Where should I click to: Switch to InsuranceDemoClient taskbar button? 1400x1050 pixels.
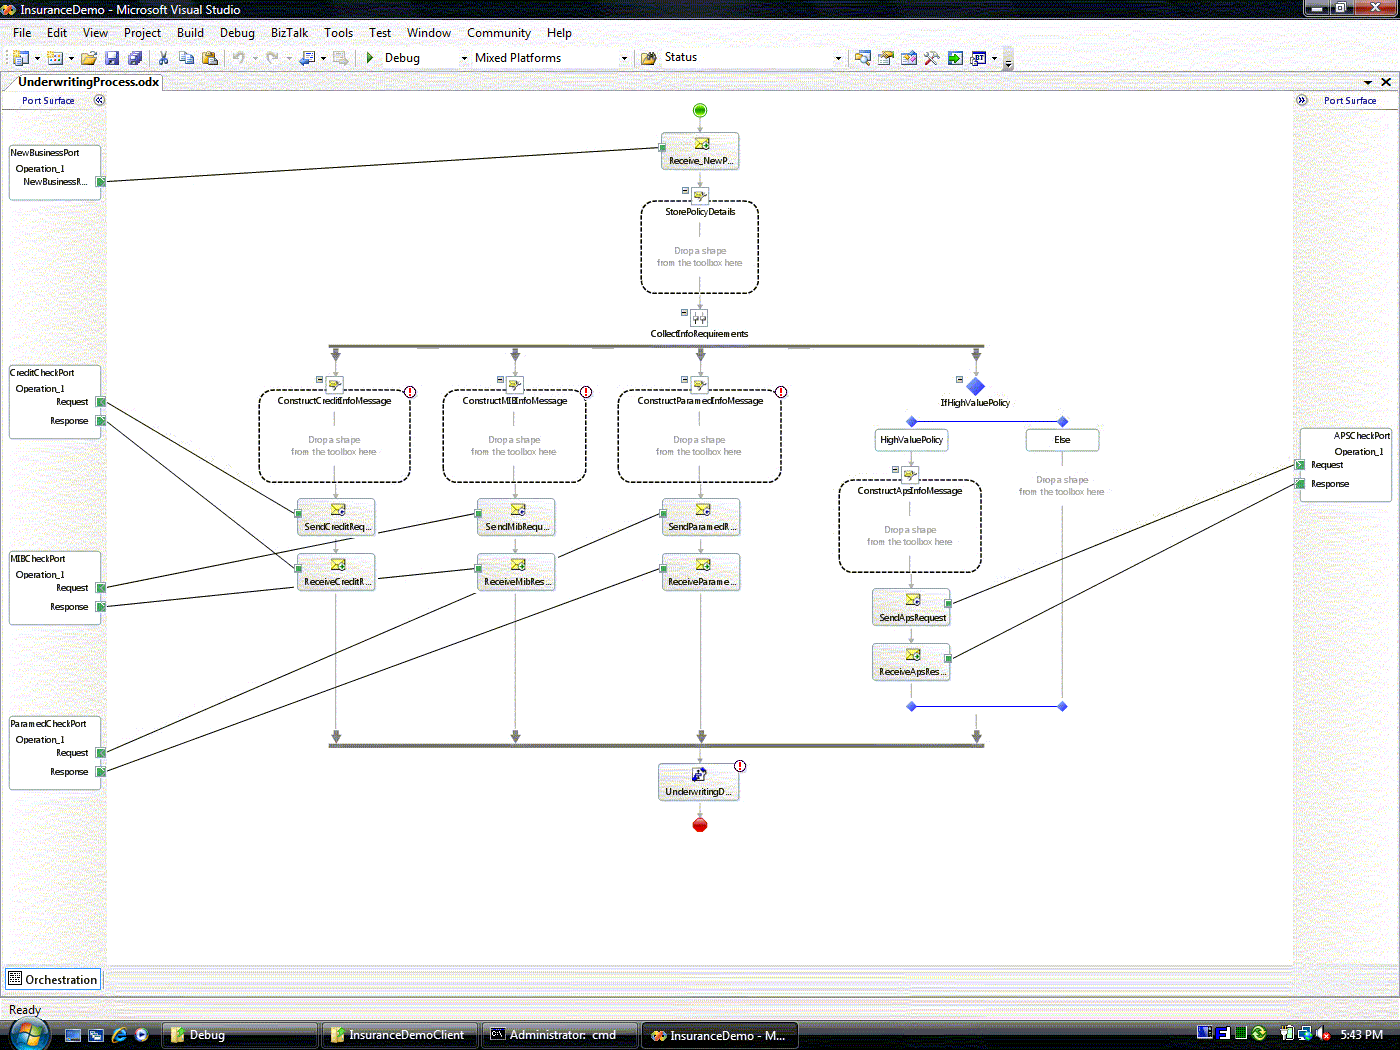point(398,1035)
